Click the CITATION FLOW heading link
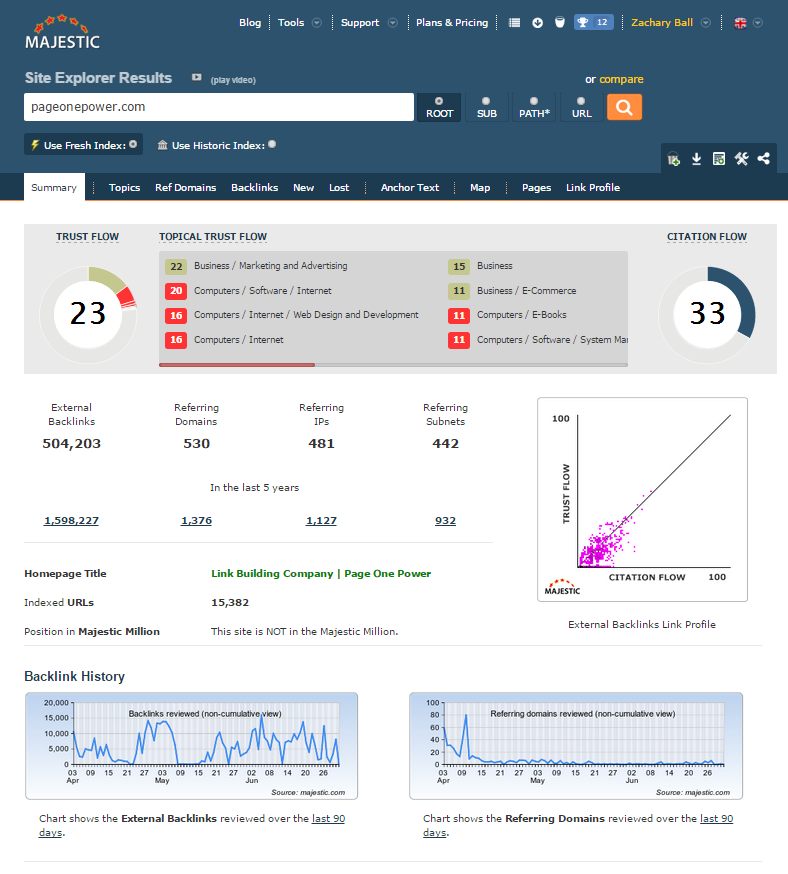The height and width of the screenshot is (874, 788). tap(707, 237)
